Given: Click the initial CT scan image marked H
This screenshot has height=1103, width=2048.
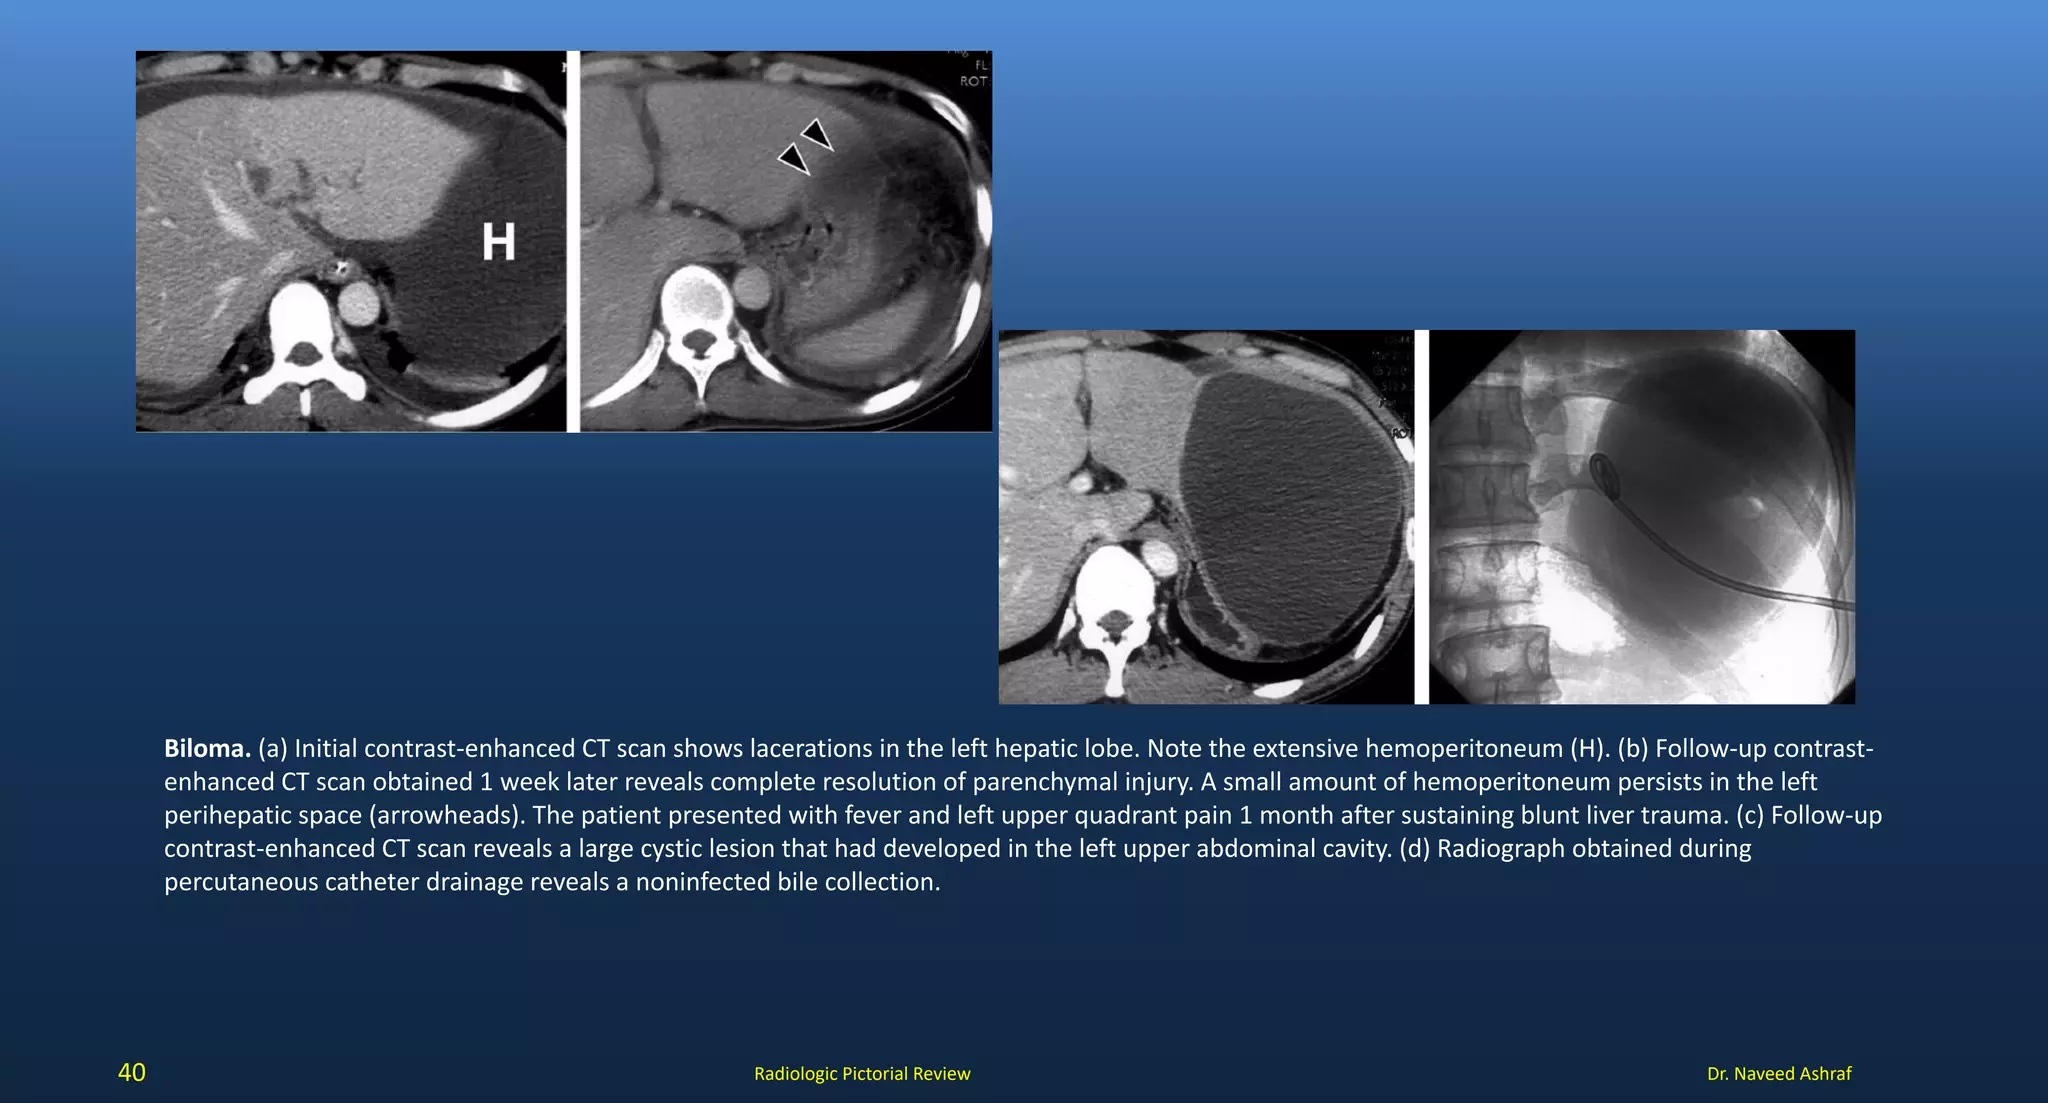Looking at the screenshot, I should (x=351, y=241).
